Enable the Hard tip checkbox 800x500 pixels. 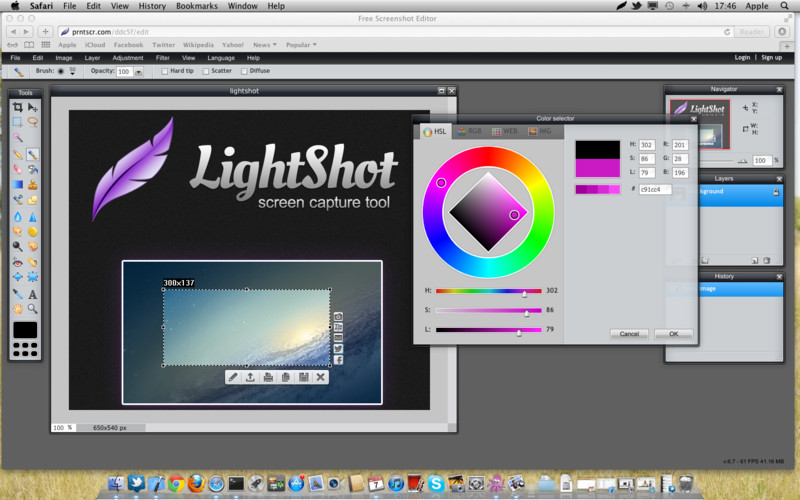point(165,72)
